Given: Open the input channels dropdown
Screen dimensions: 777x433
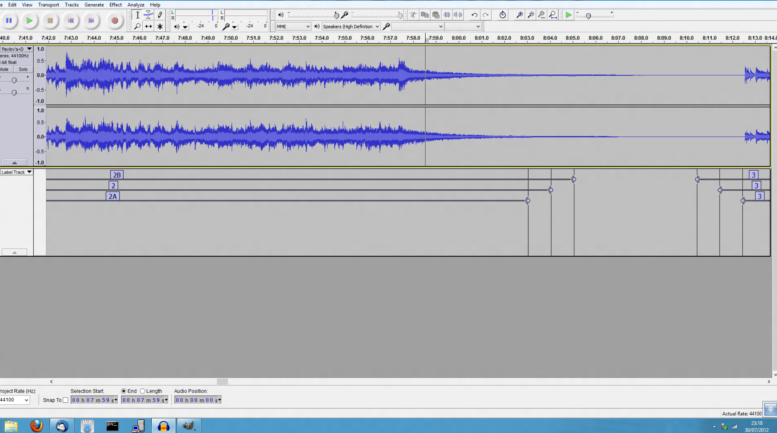Looking at the screenshot, I should tap(463, 26).
